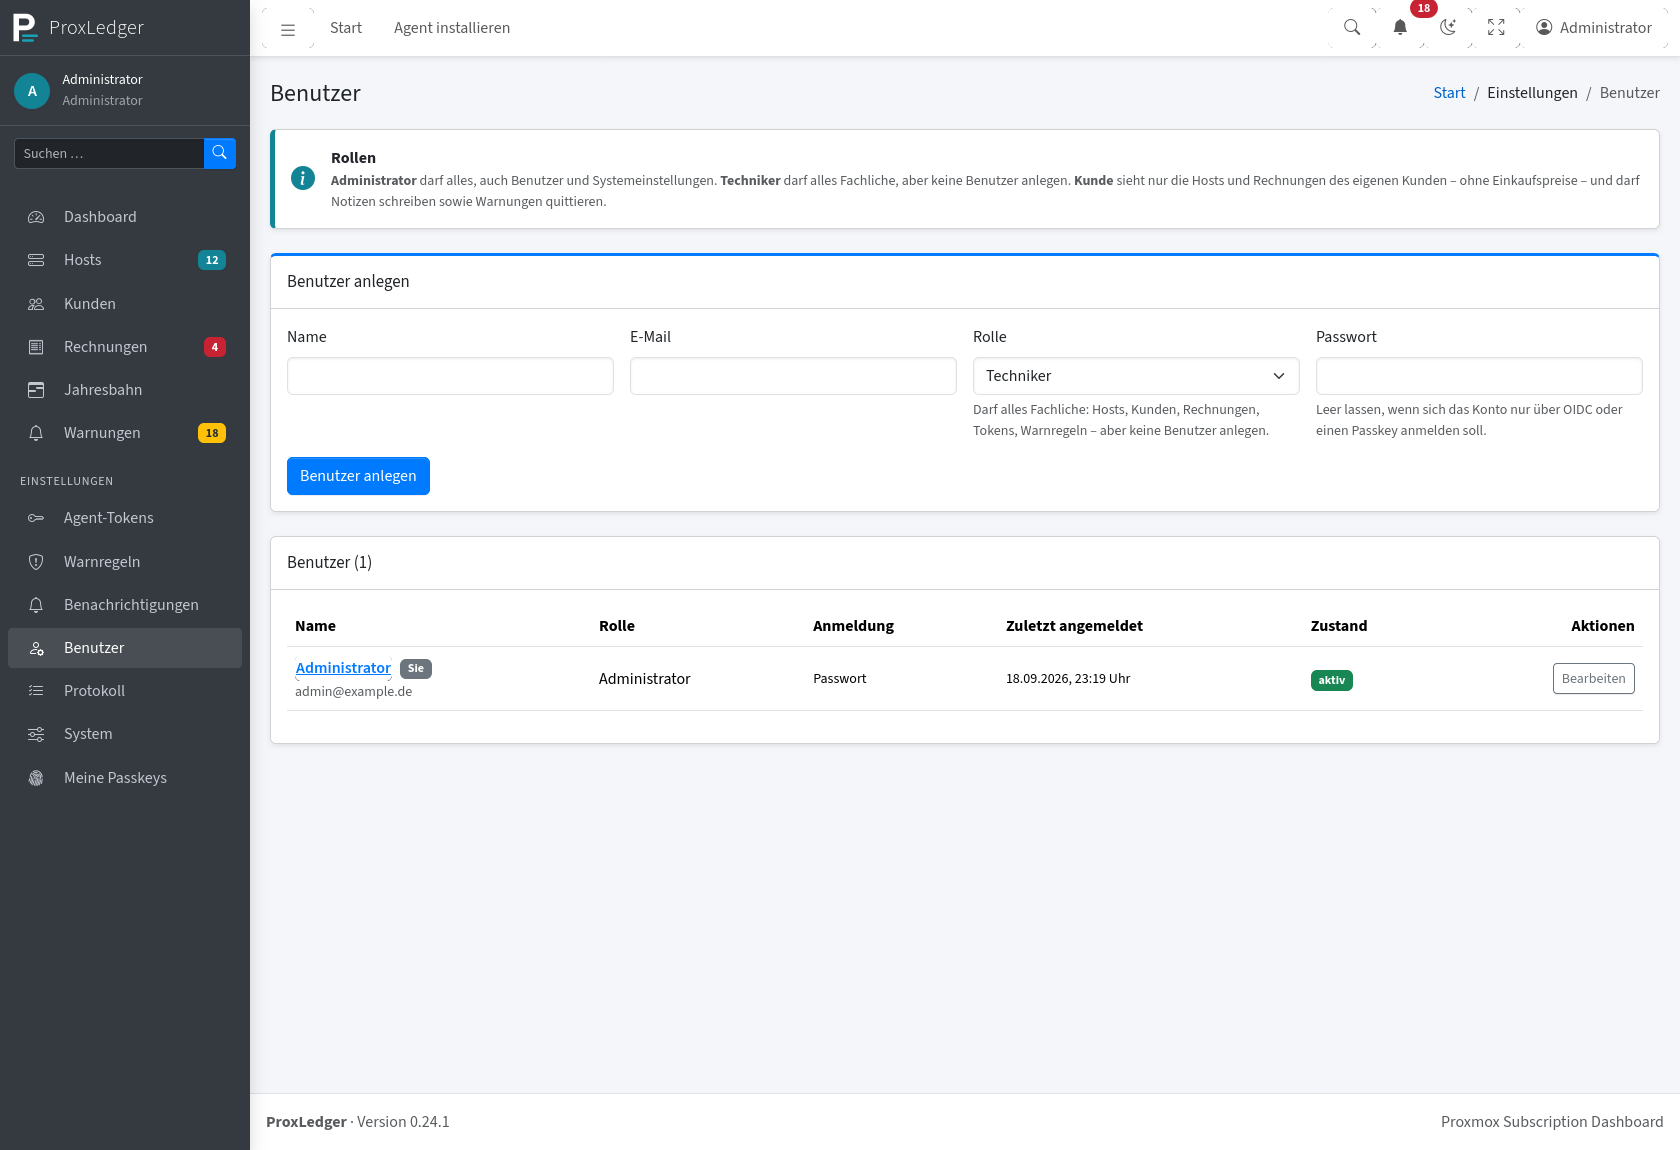
Task: Open the Rolle dropdown showing Techniker
Action: point(1136,376)
